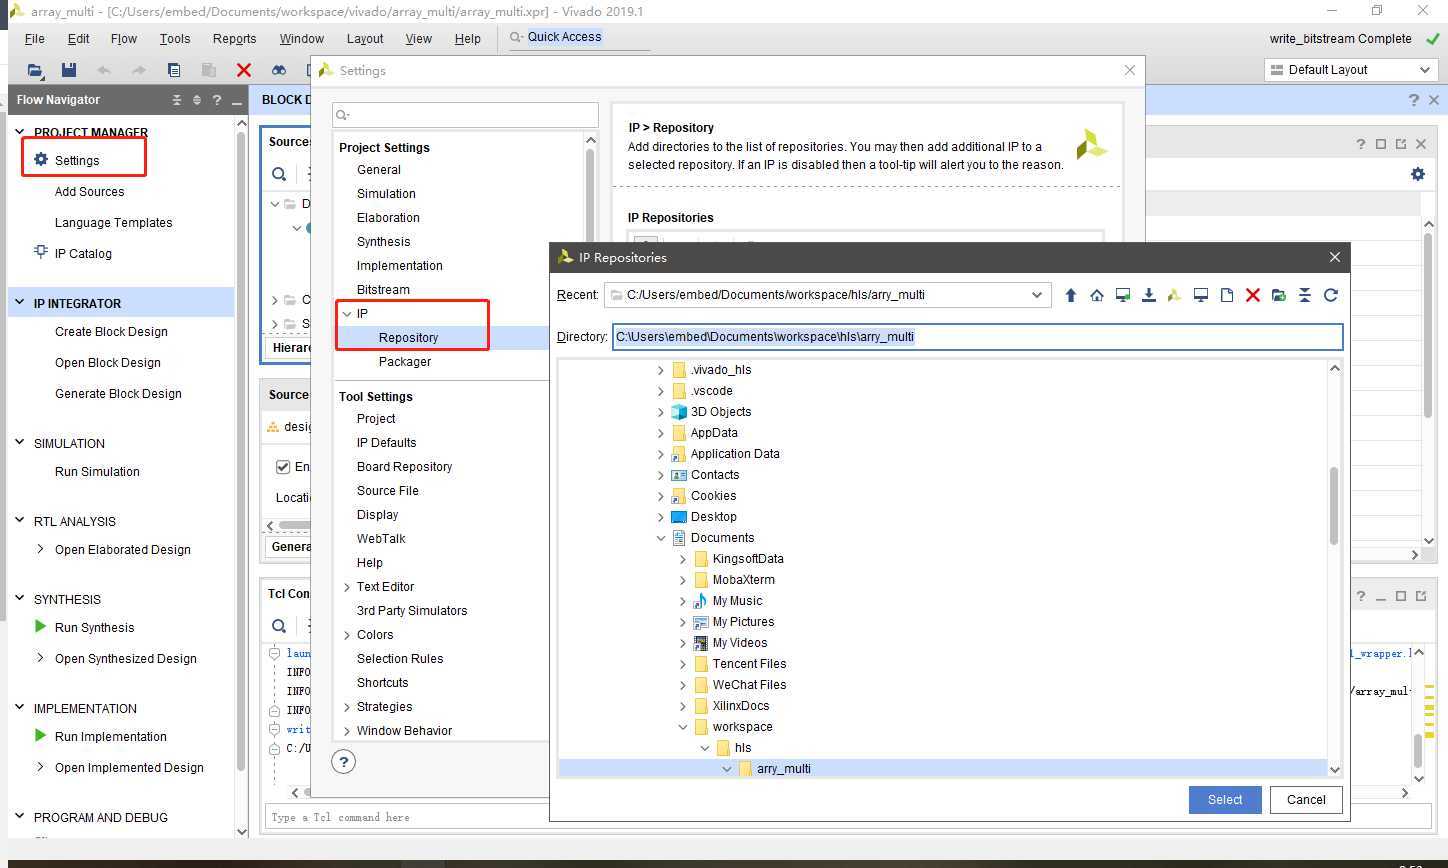The image size is (1448, 868).
Task: Click the expand all icon in Flow Navigator header
Action: pyautogui.click(x=197, y=100)
